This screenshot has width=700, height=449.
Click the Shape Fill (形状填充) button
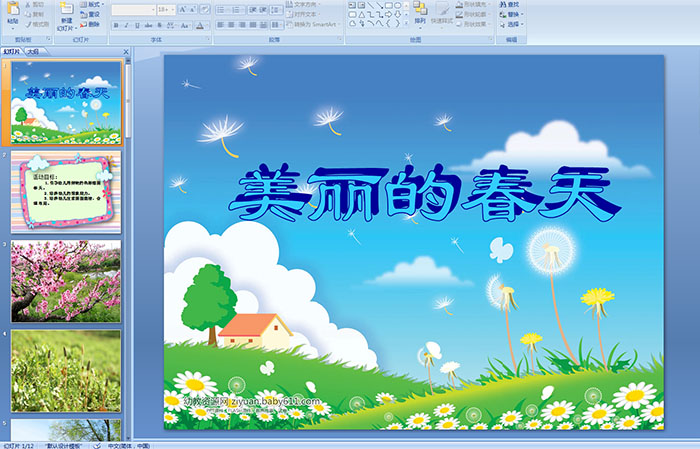[473, 4]
